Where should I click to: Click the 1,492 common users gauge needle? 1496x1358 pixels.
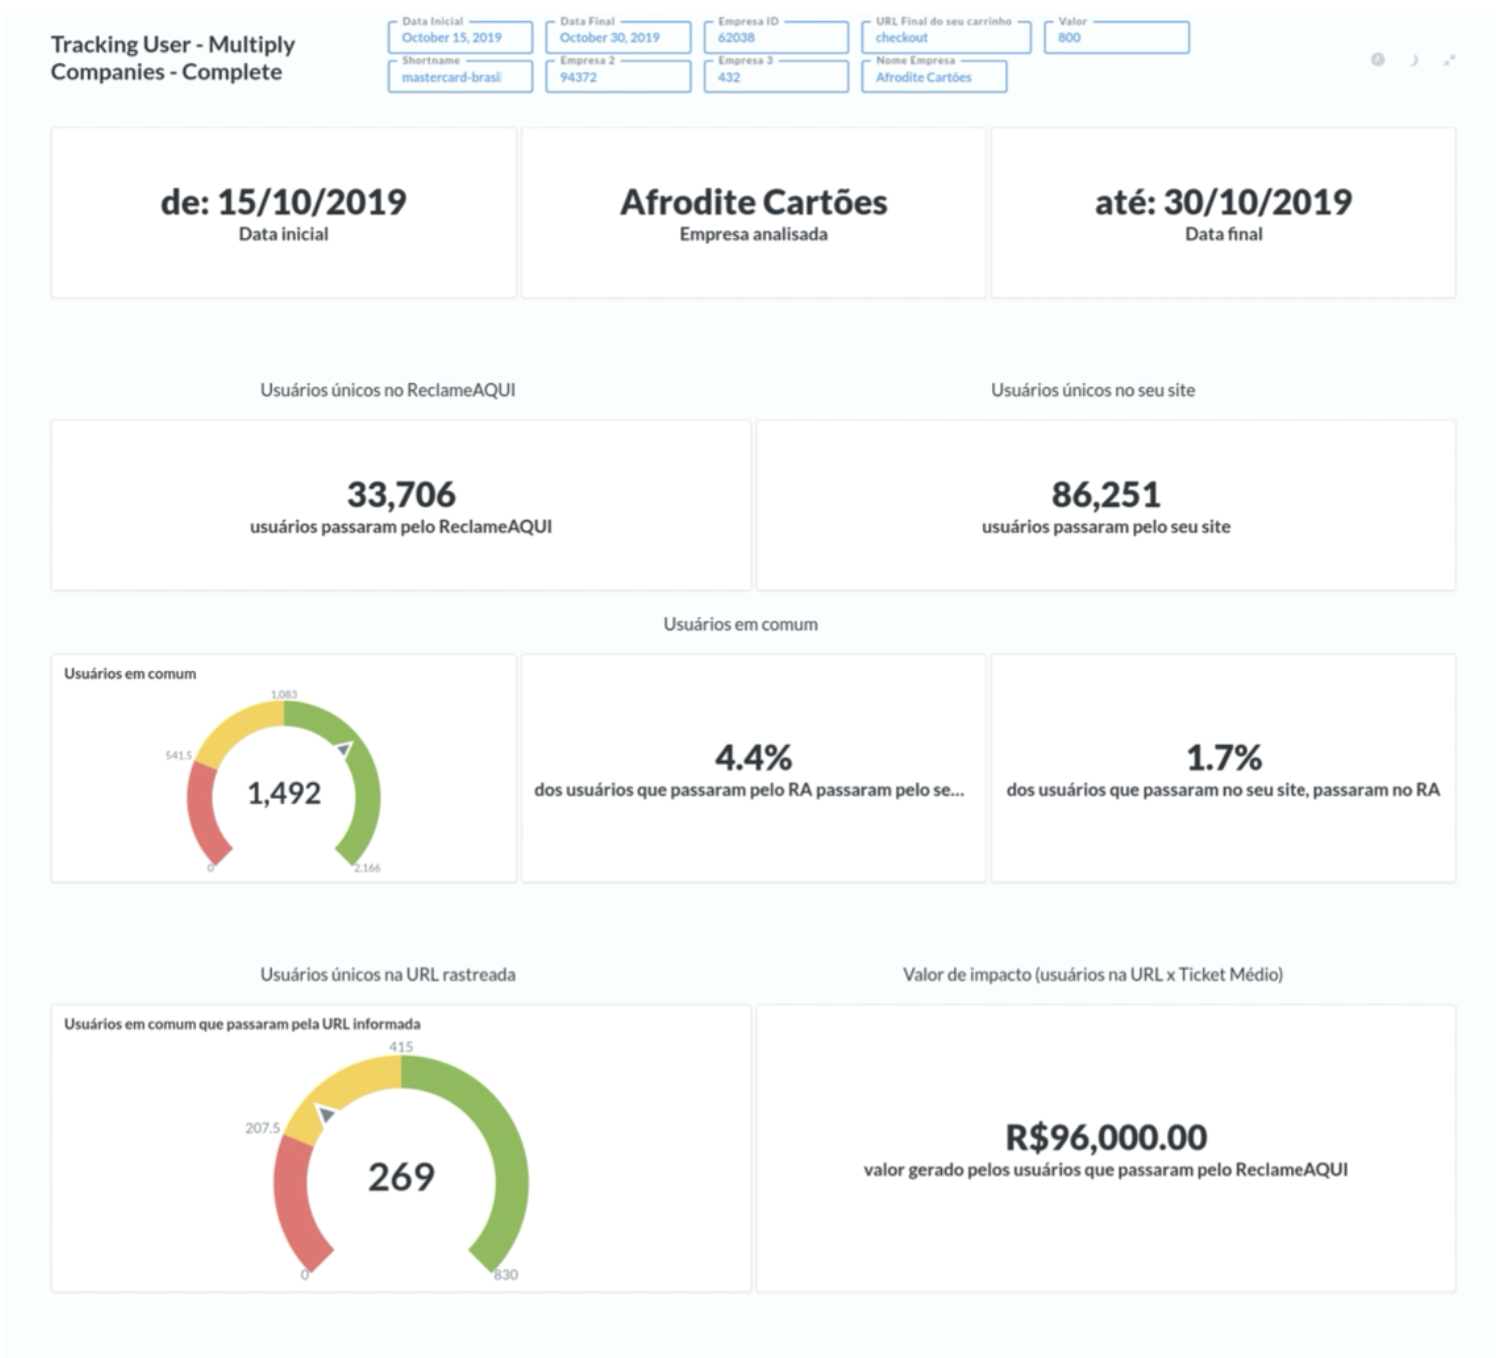click(x=344, y=749)
